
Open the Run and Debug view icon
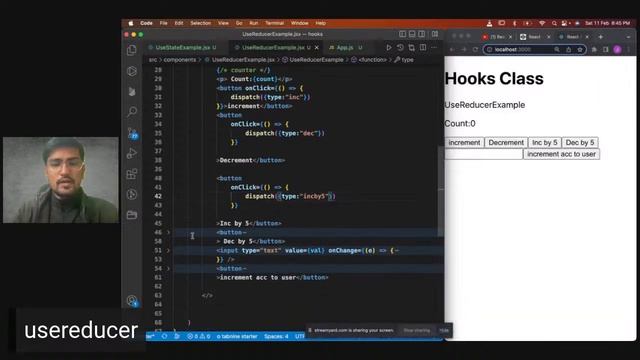pos(132,153)
